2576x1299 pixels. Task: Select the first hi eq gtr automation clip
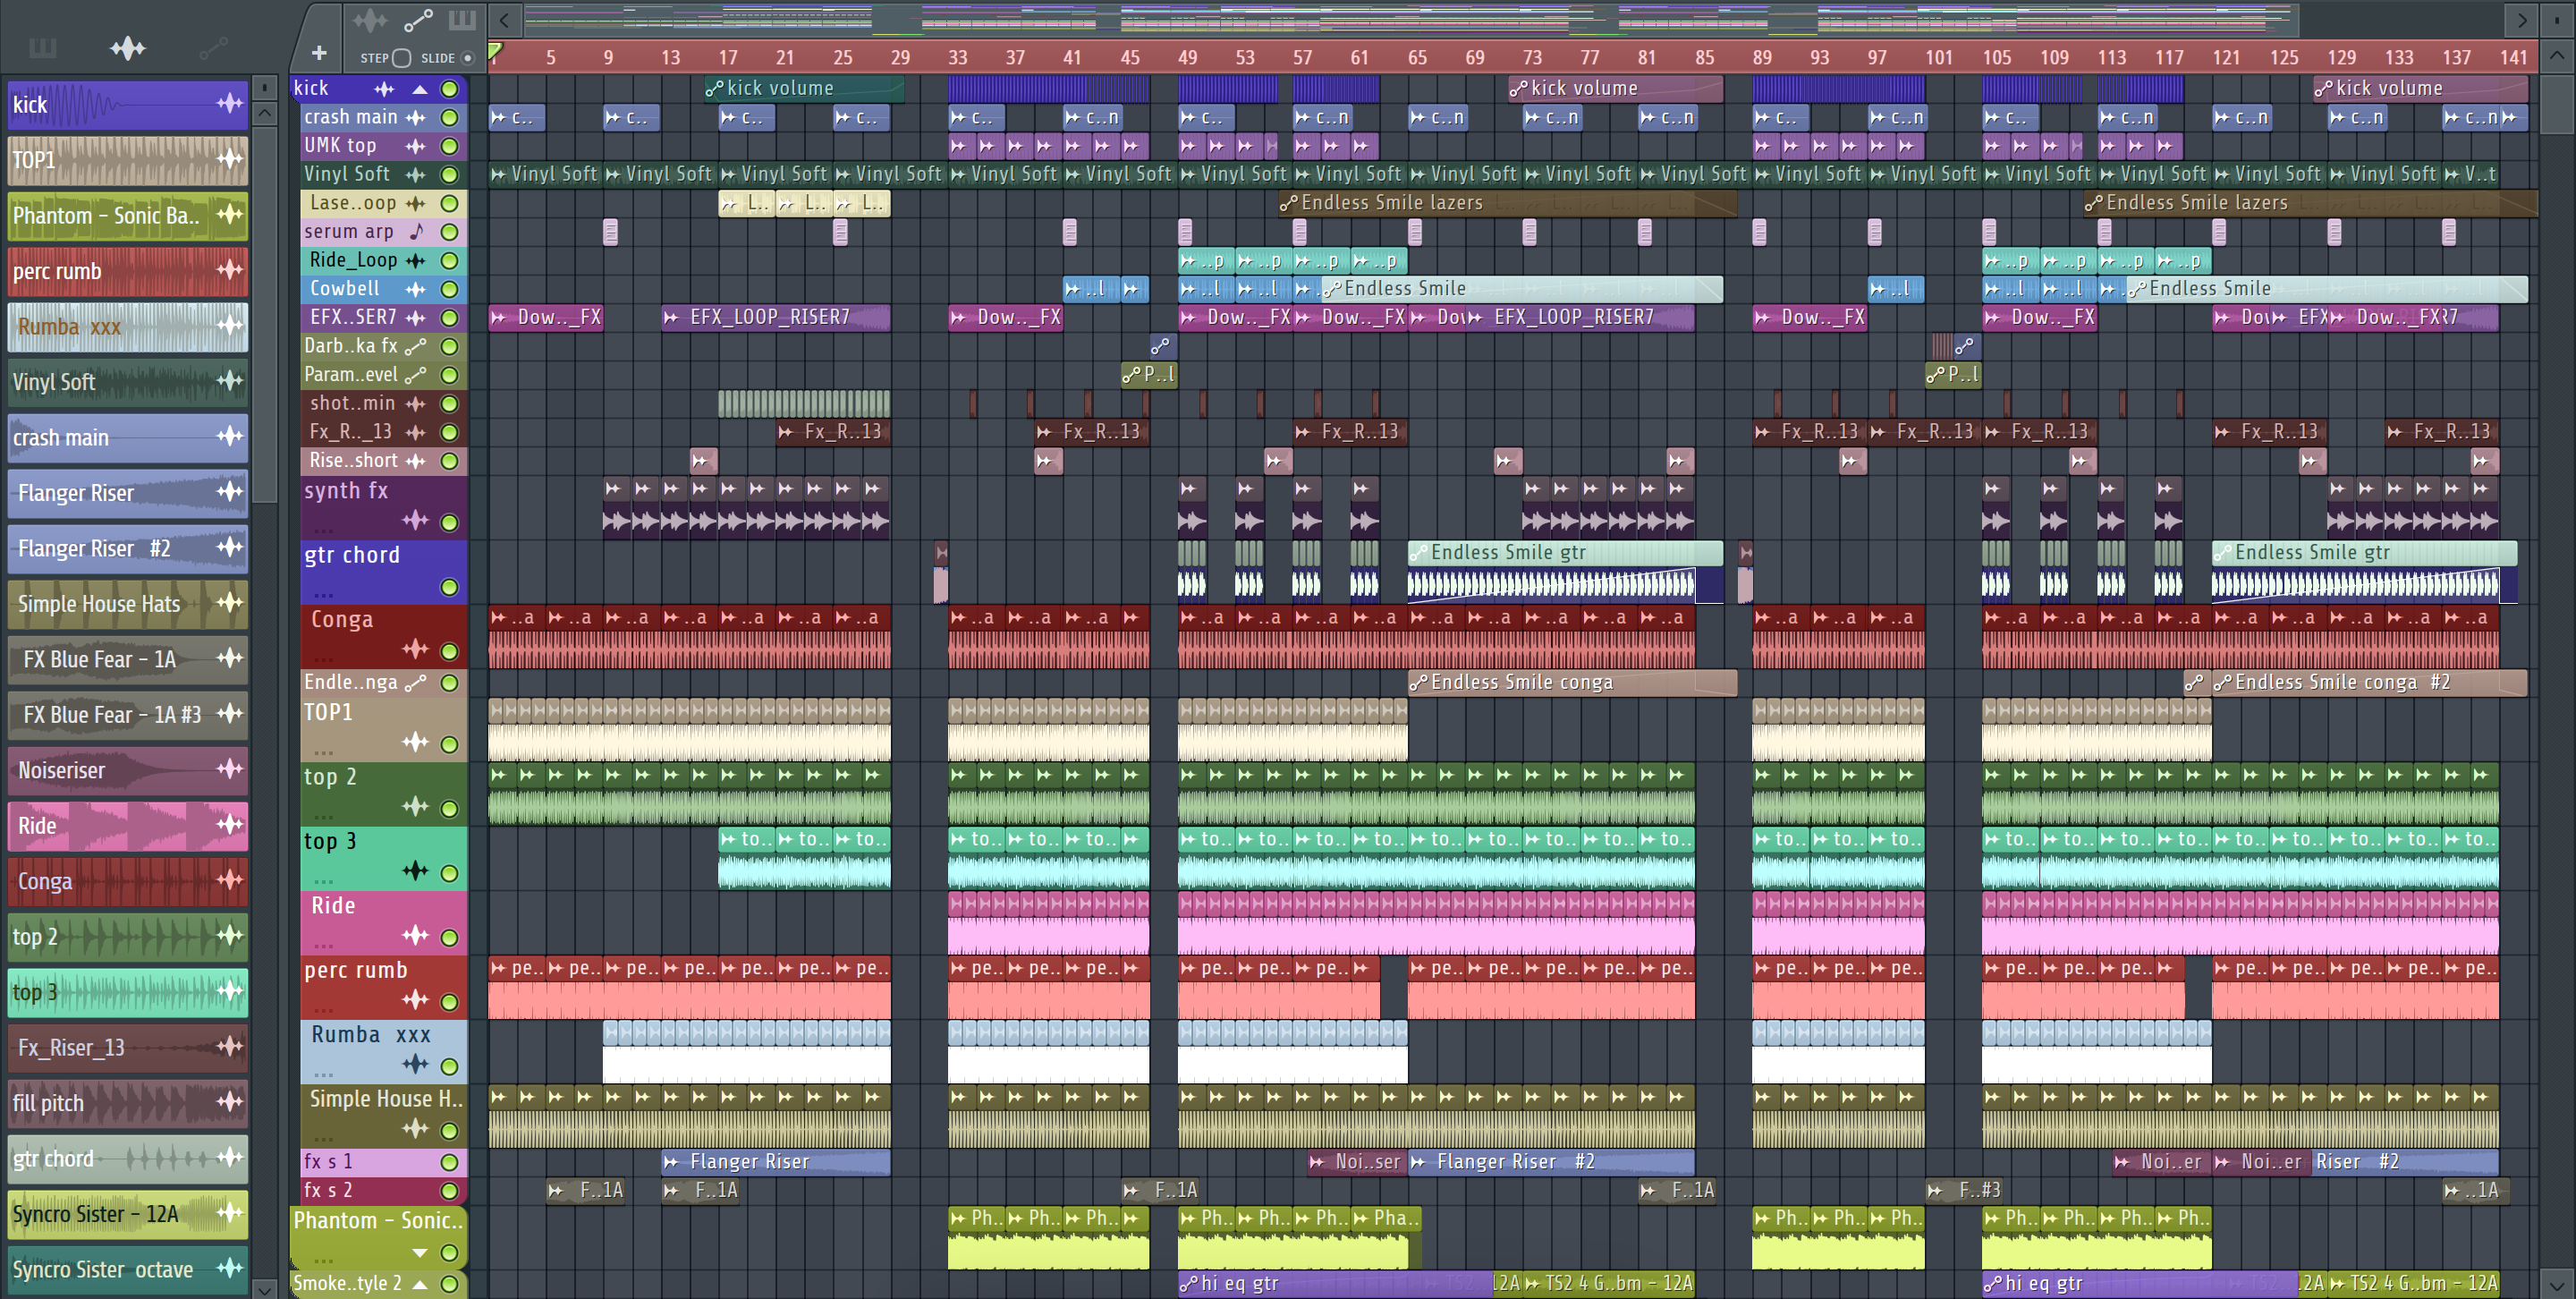click(1335, 1284)
